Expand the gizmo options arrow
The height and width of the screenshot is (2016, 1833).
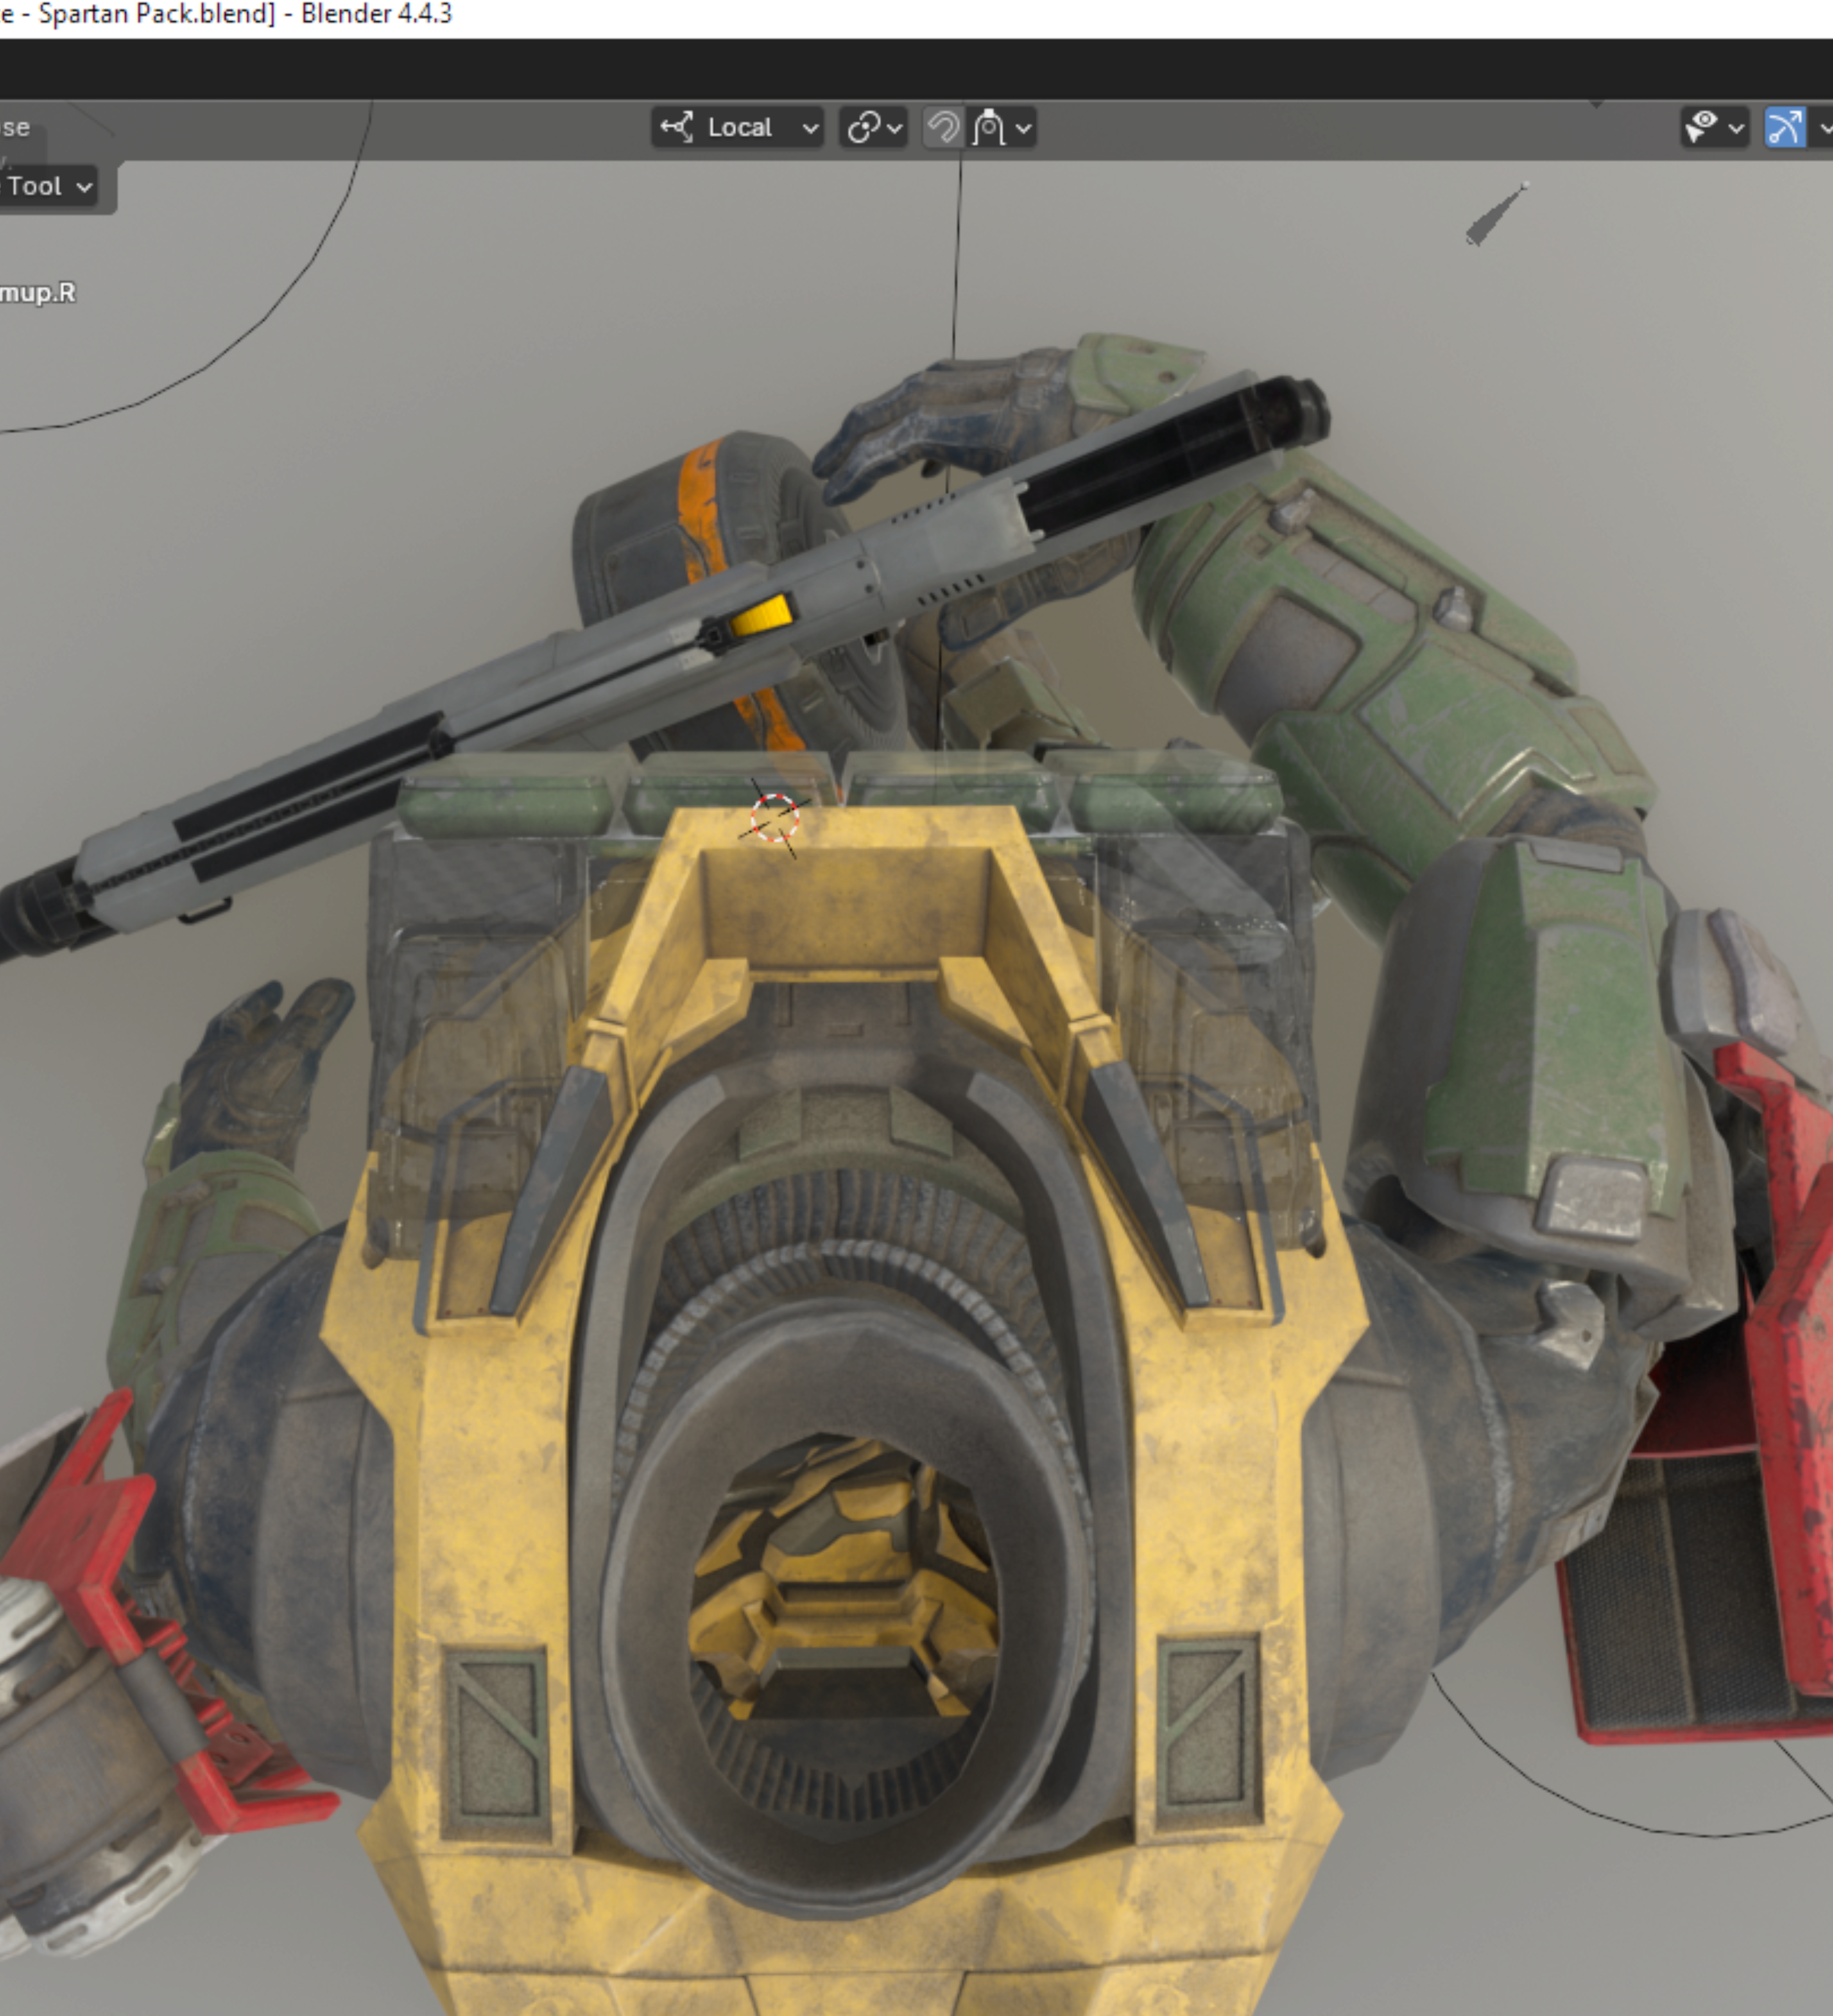point(1825,128)
